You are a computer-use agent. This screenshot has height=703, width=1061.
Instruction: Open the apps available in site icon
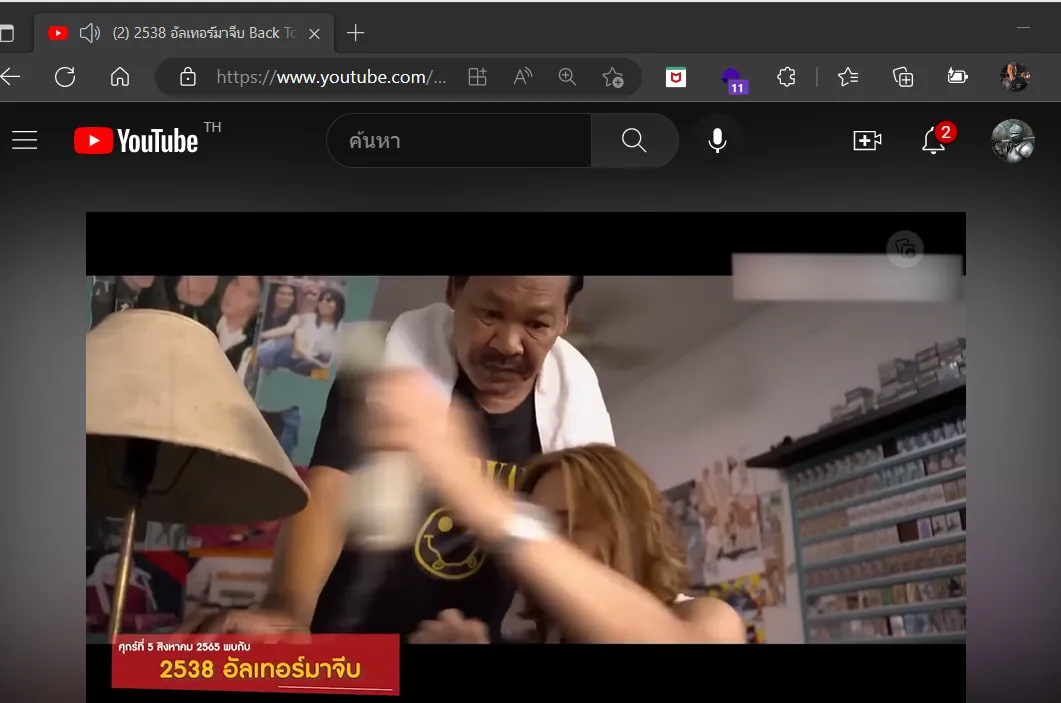(x=477, y=77)
